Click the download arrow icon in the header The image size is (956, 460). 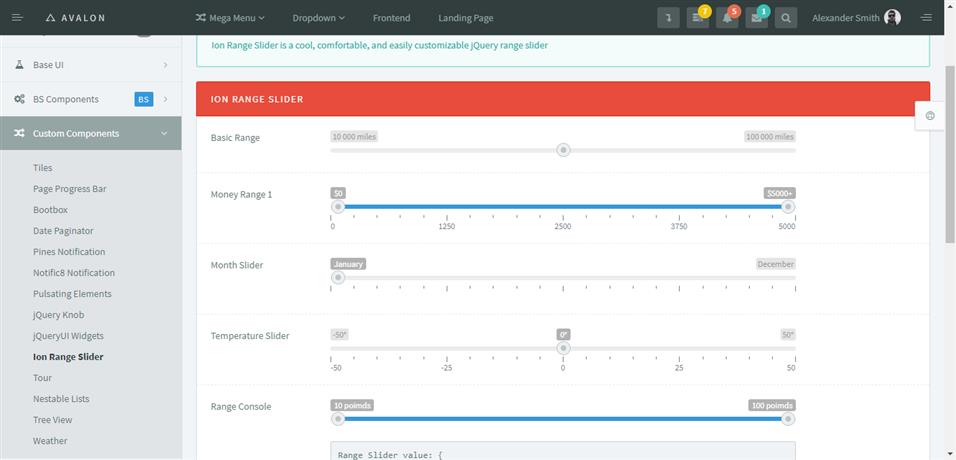pos(668,18)
